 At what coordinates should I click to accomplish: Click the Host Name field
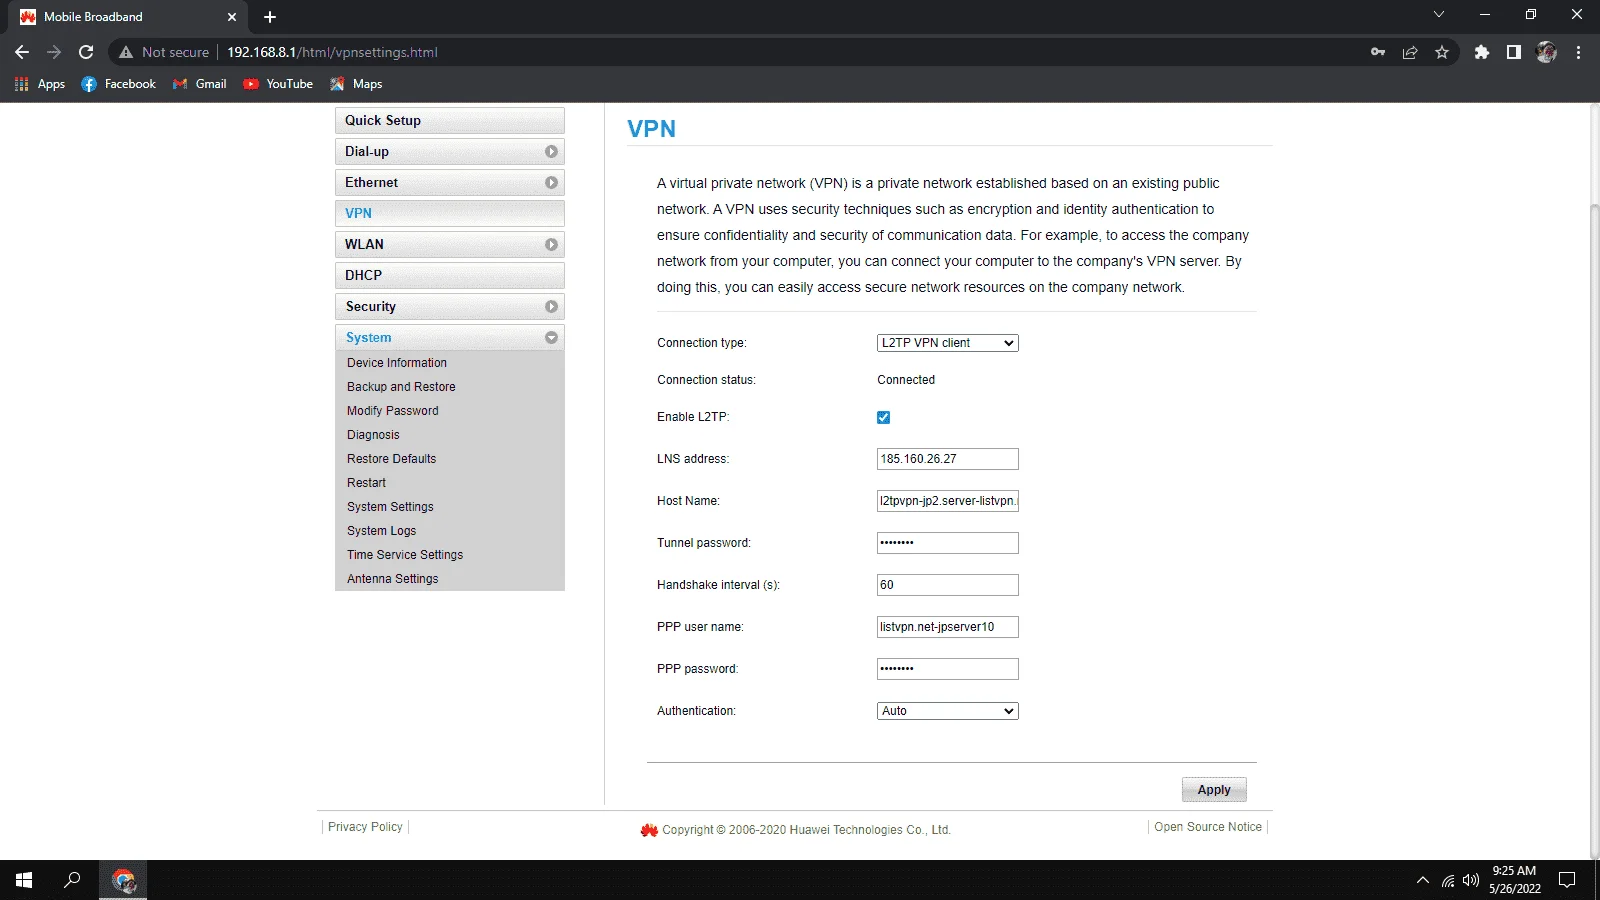pos(947,501)
